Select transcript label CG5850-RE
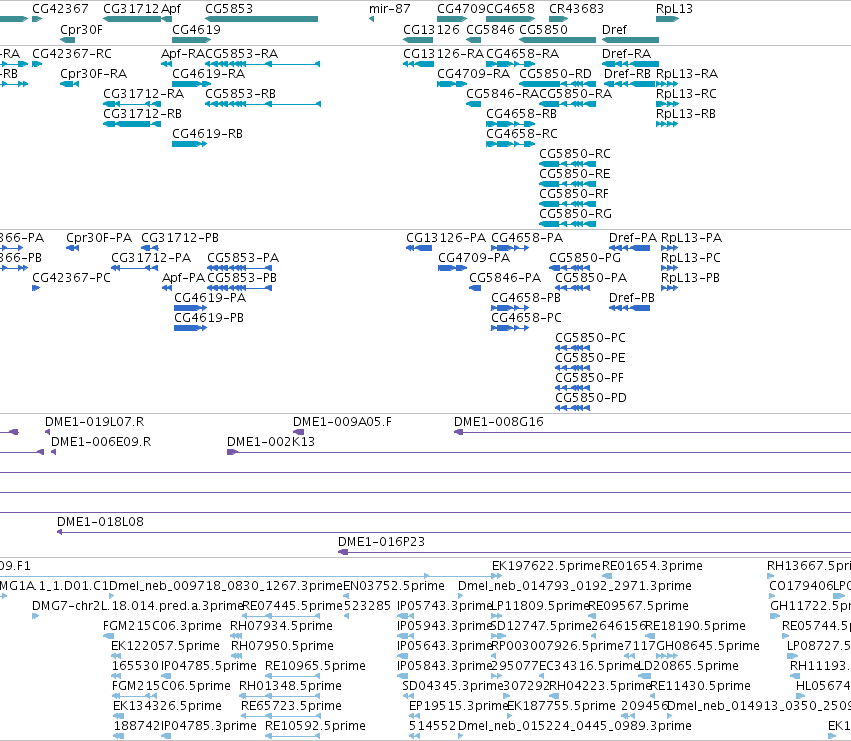Screen dimensions: 851x741 (575, 174)
